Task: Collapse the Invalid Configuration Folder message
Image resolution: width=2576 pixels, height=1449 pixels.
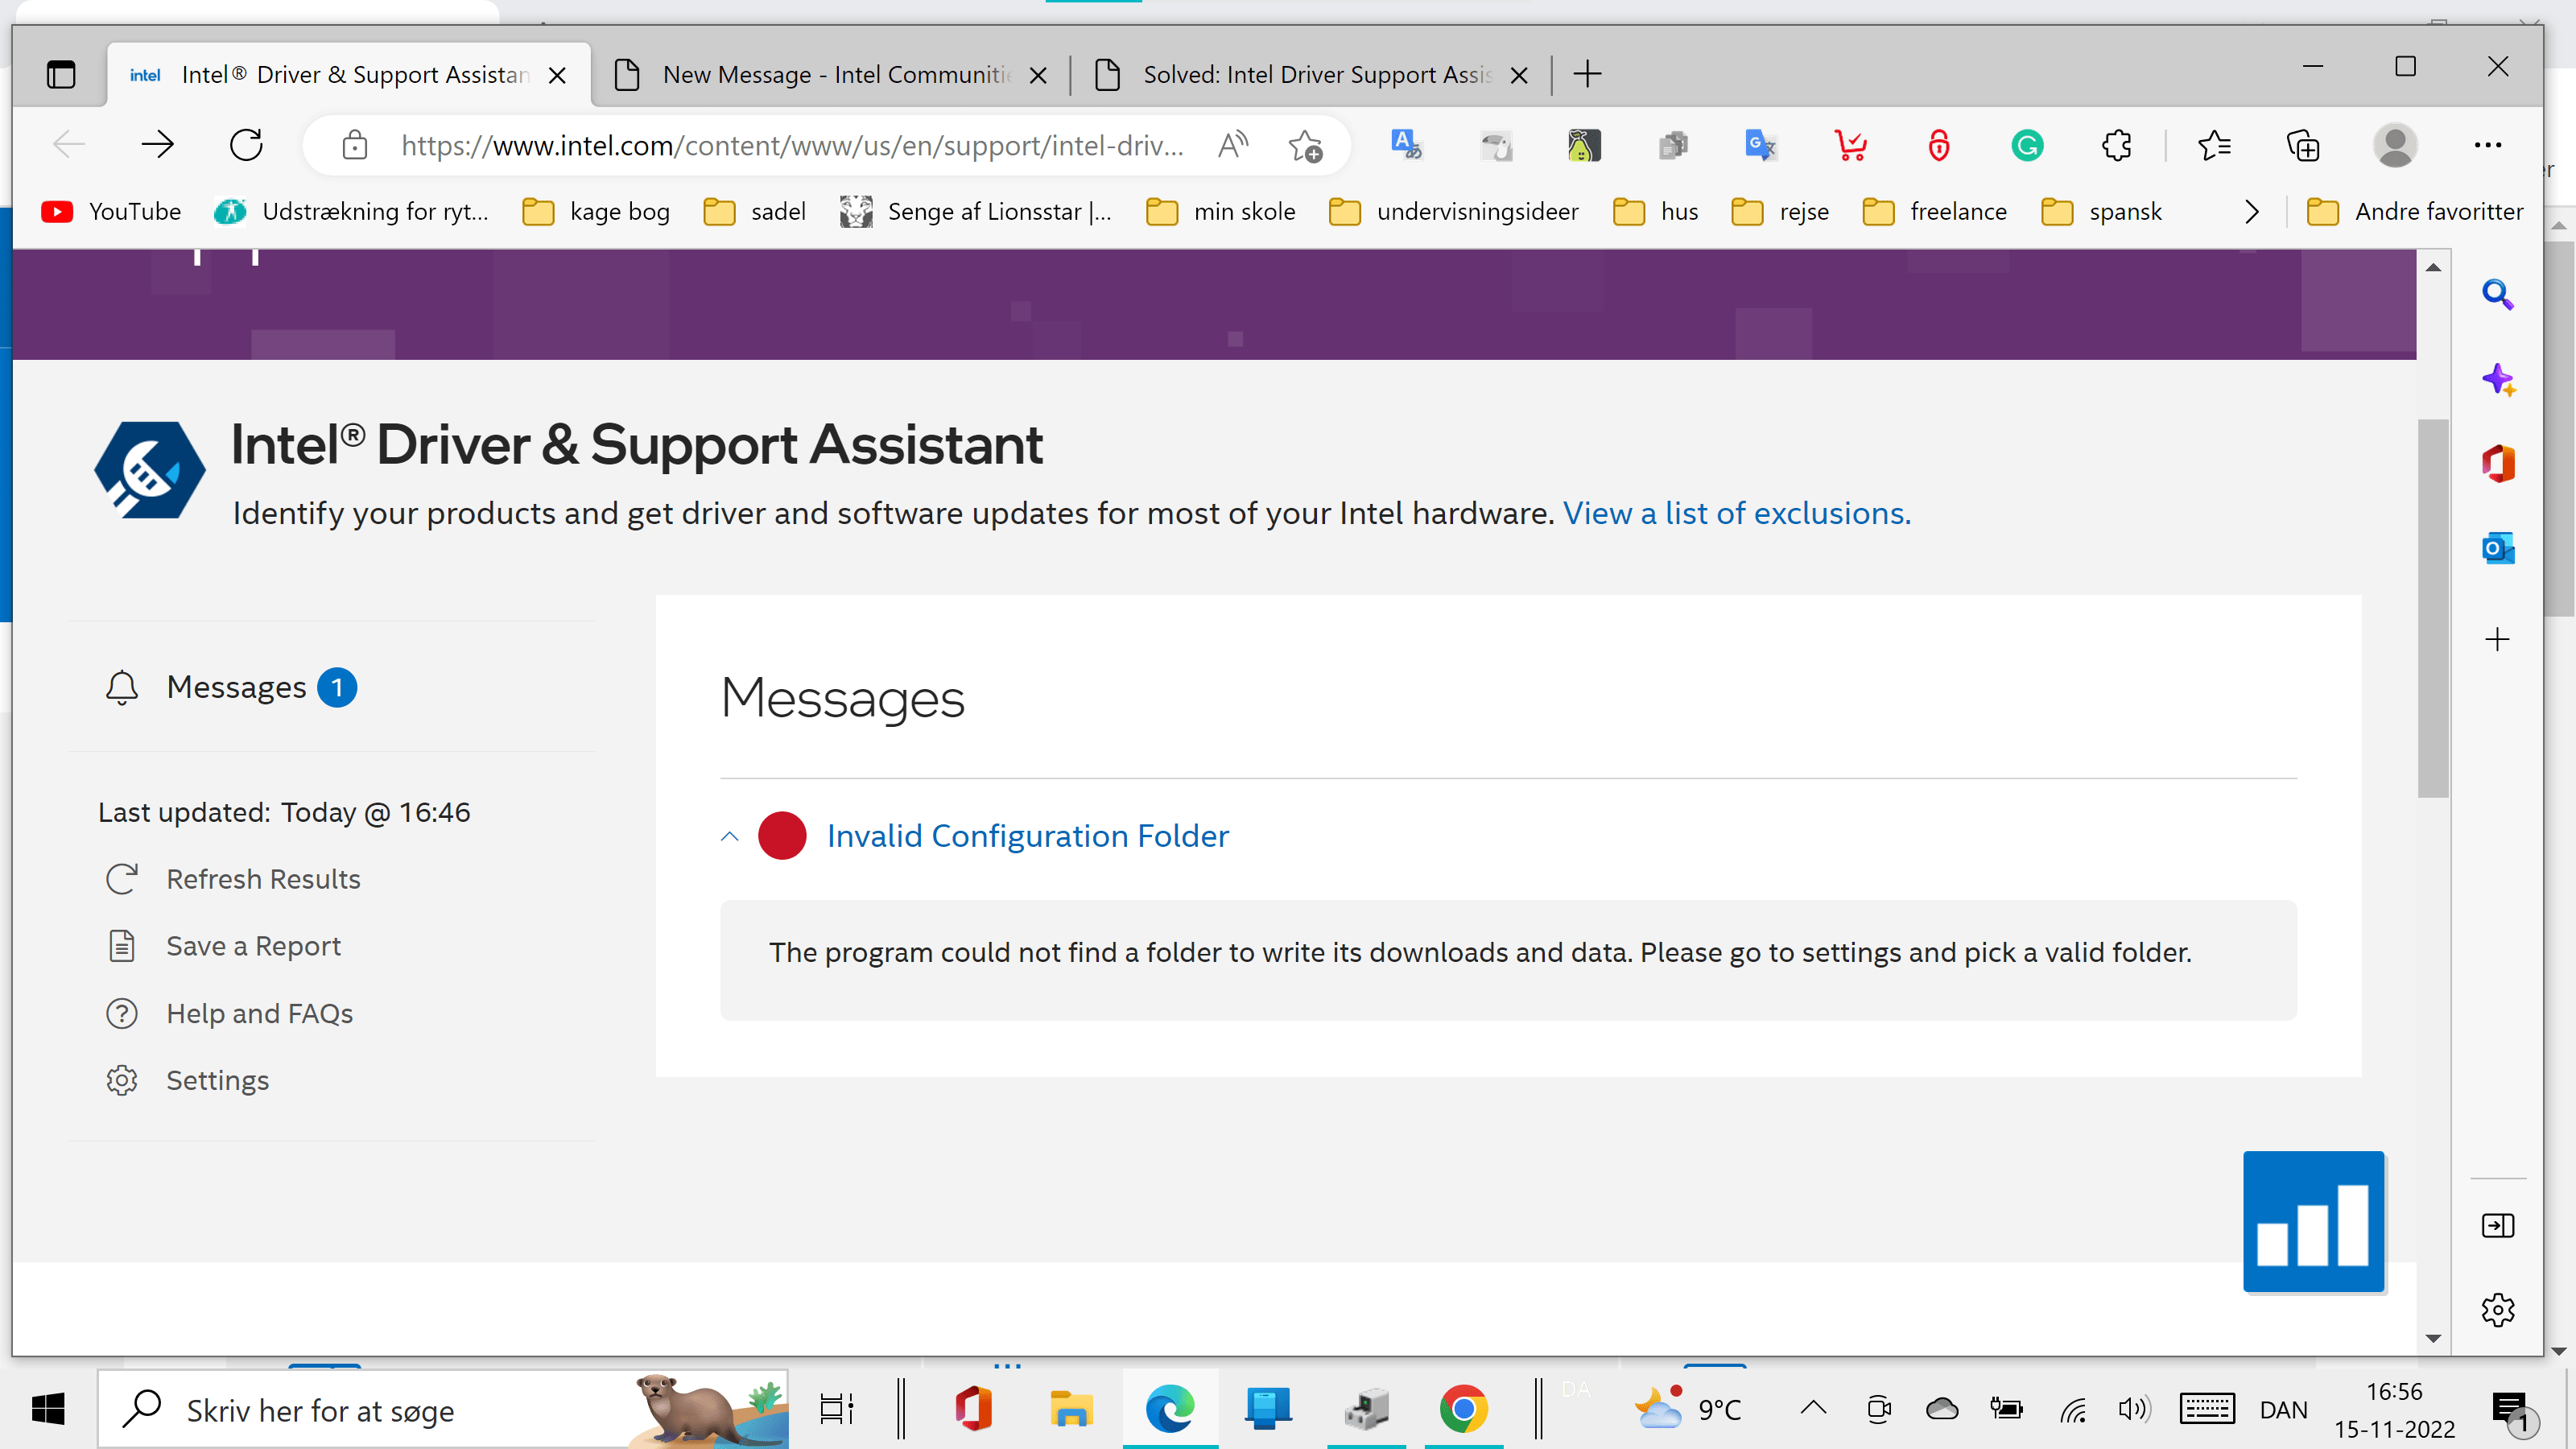Action: (x=729, y=836)
